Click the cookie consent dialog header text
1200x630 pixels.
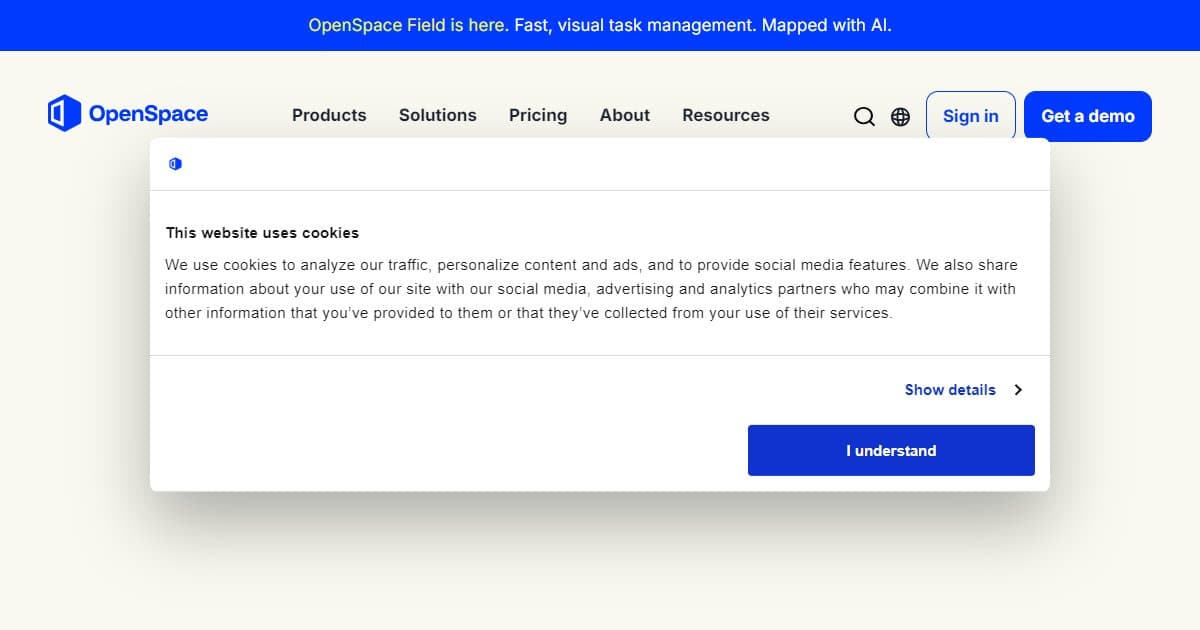pos(263,232)
